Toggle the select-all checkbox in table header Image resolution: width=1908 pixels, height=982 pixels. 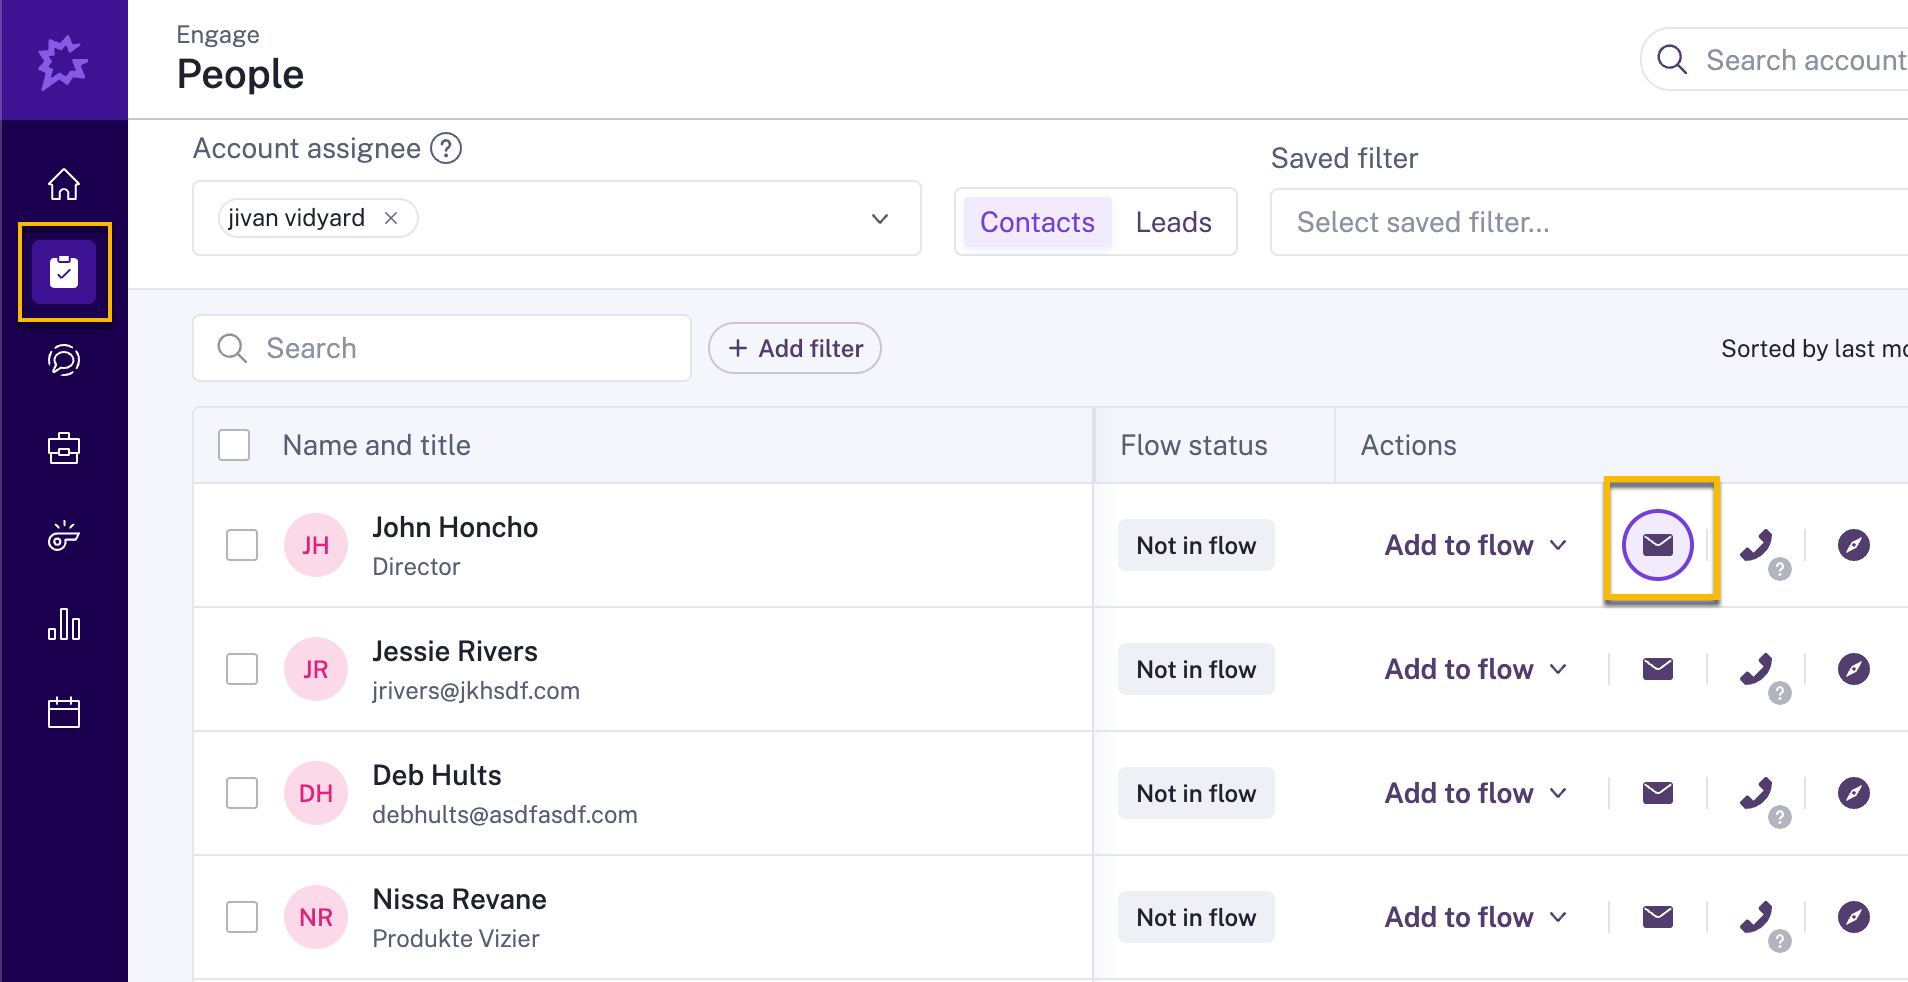click(234, 445)
